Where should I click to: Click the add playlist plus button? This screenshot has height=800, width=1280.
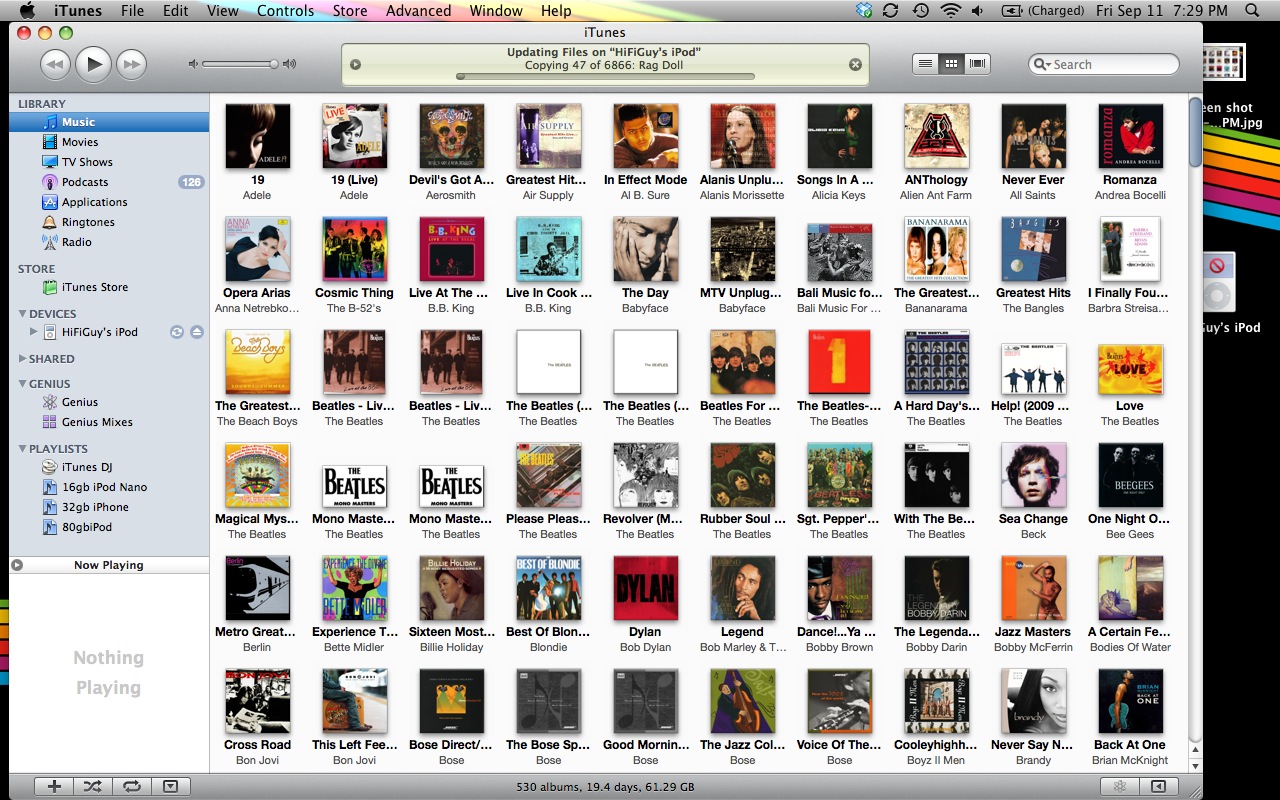(x=54, y=787)
